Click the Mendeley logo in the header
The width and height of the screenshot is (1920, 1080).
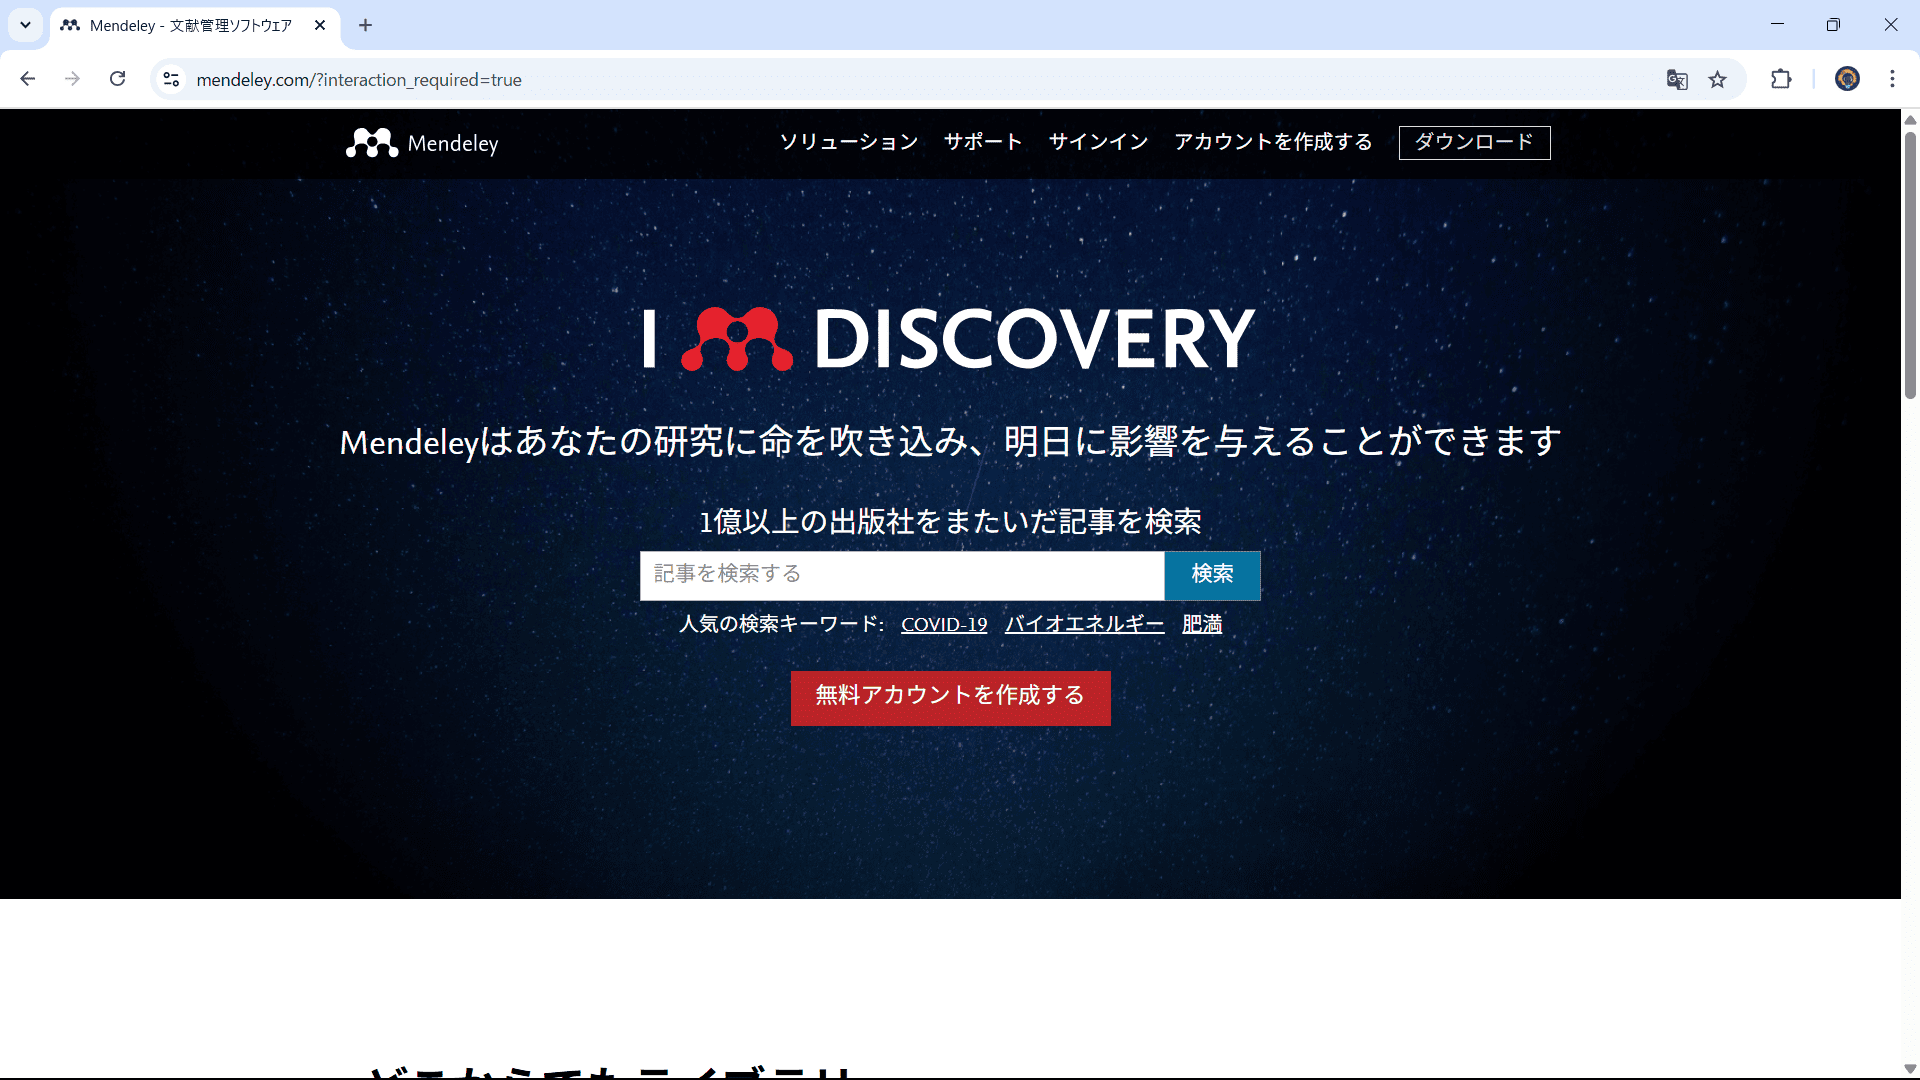point(422,143)
